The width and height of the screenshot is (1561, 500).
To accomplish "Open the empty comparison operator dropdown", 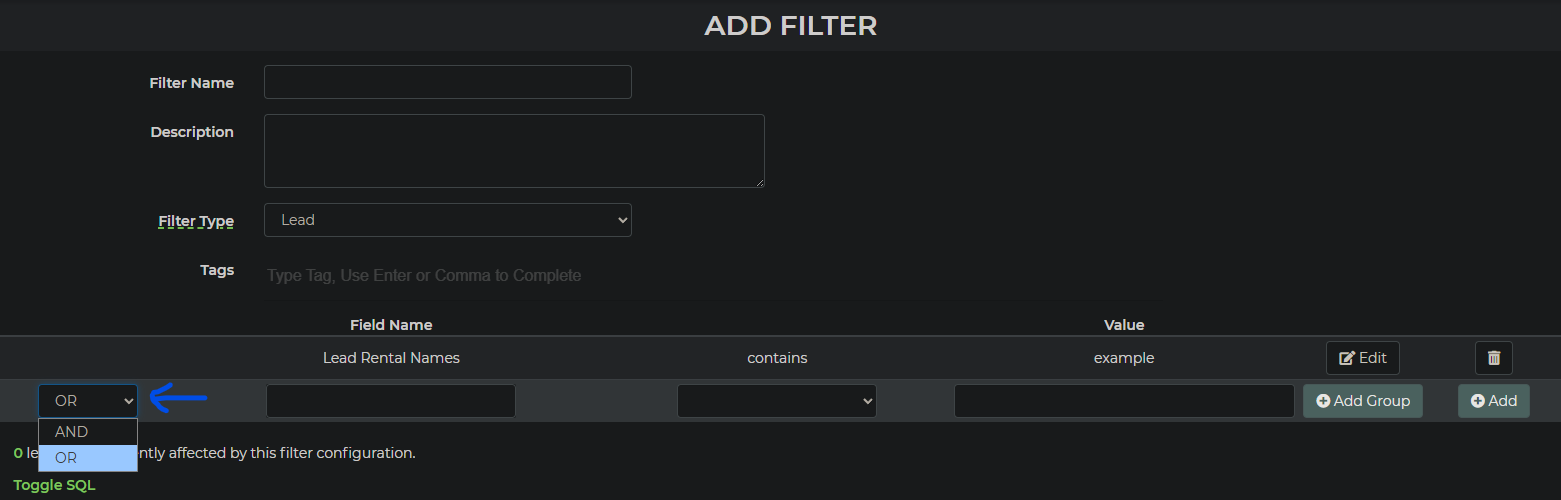I will (776, 401).
